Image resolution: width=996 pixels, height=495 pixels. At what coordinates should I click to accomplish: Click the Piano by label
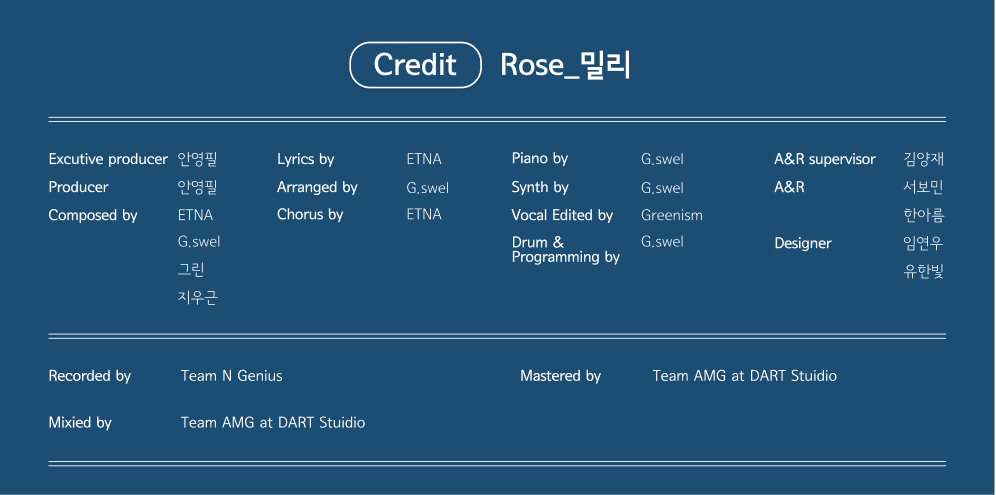[540, 158]
